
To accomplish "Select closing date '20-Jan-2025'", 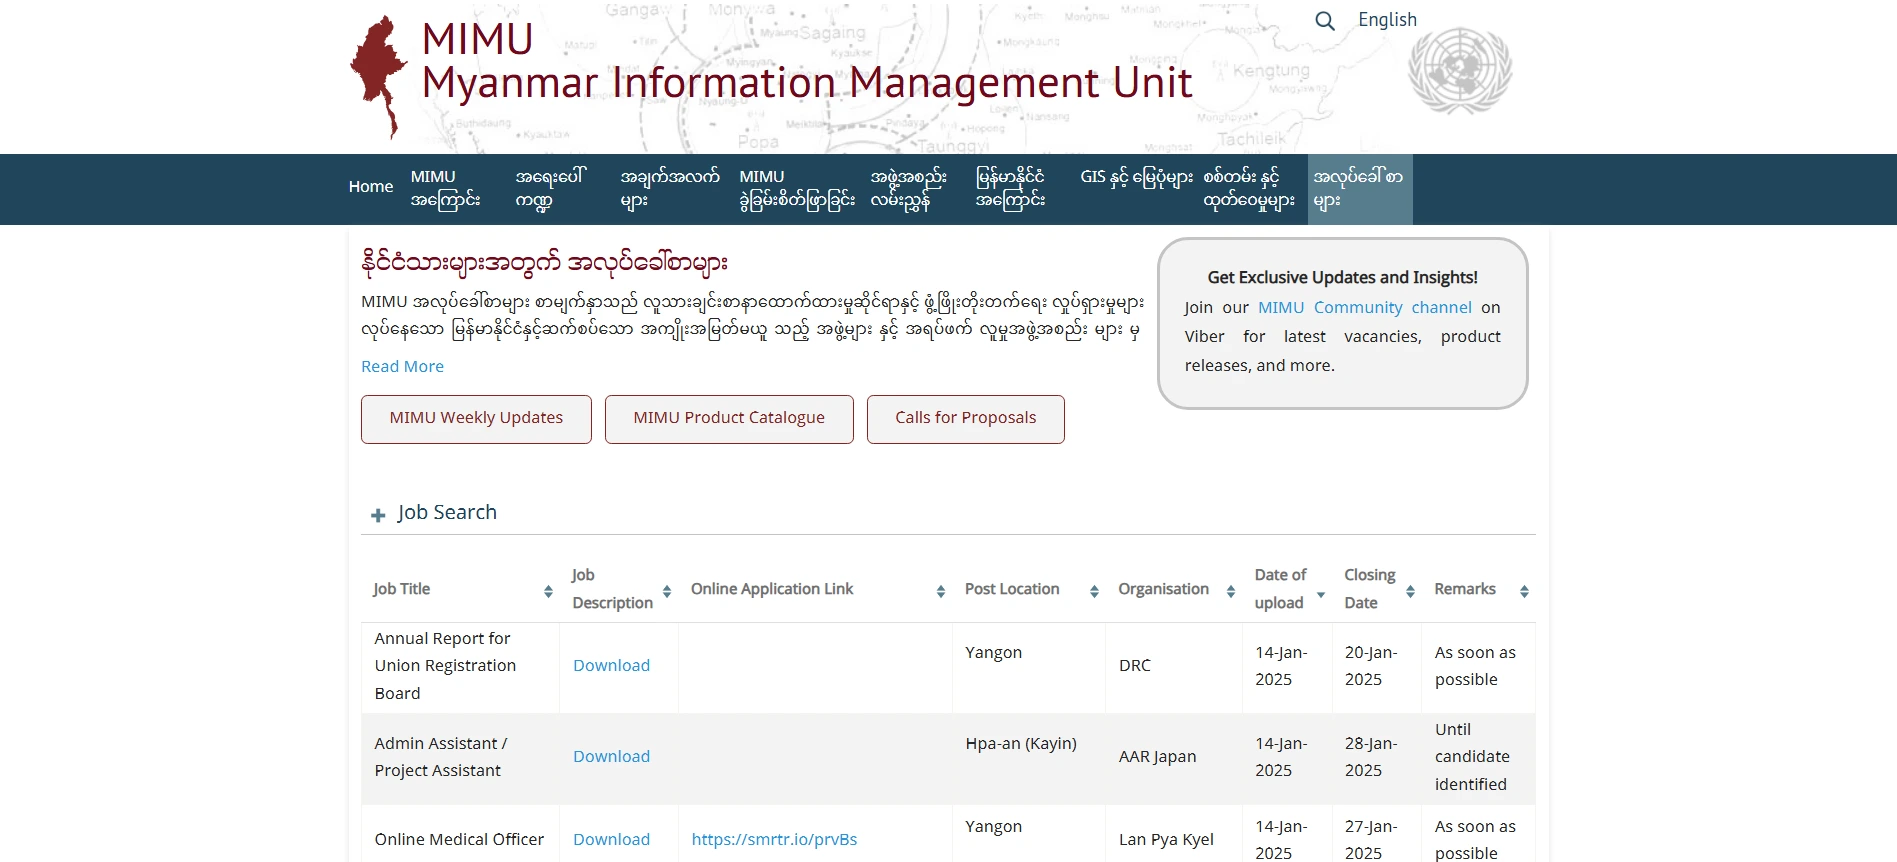I will (1371, 666).
